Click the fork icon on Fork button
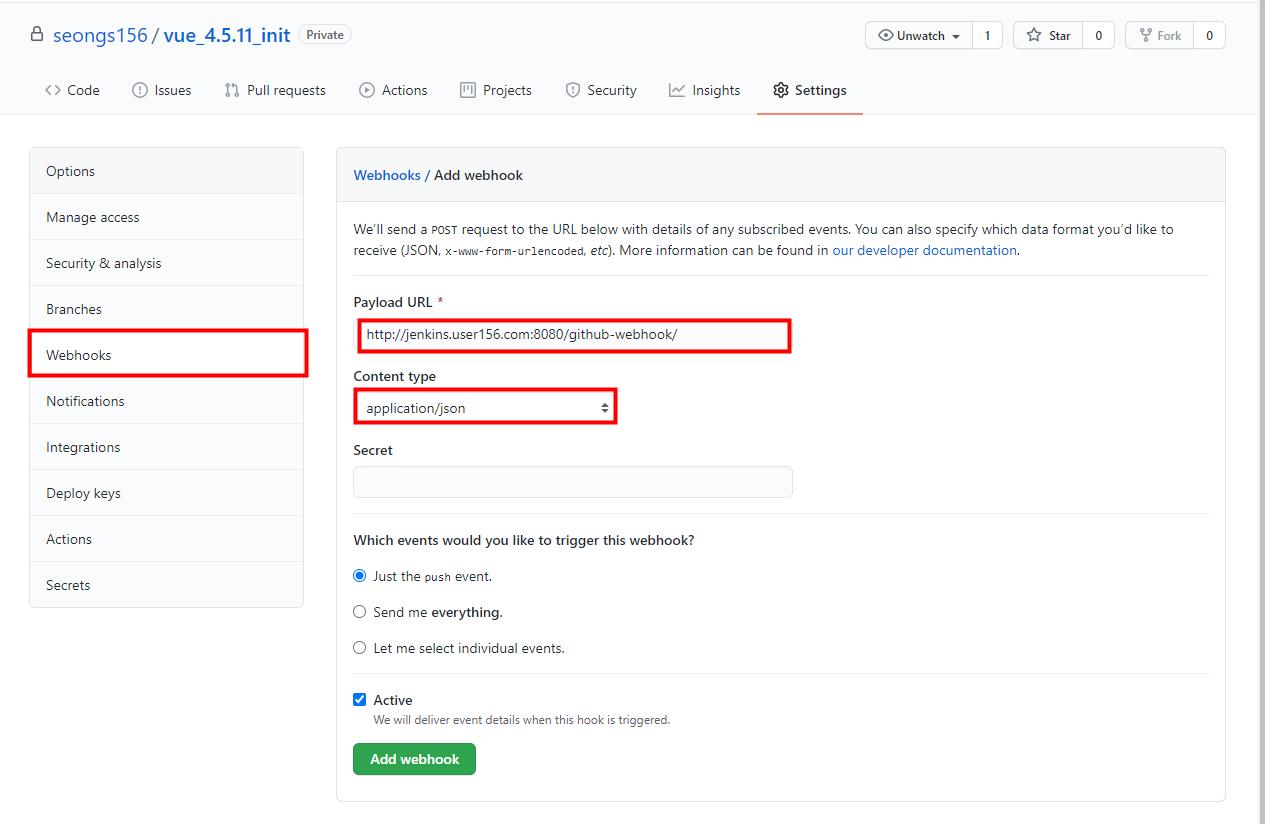The height and width of the screenshot is (824, 1265). click(1146, 35)
